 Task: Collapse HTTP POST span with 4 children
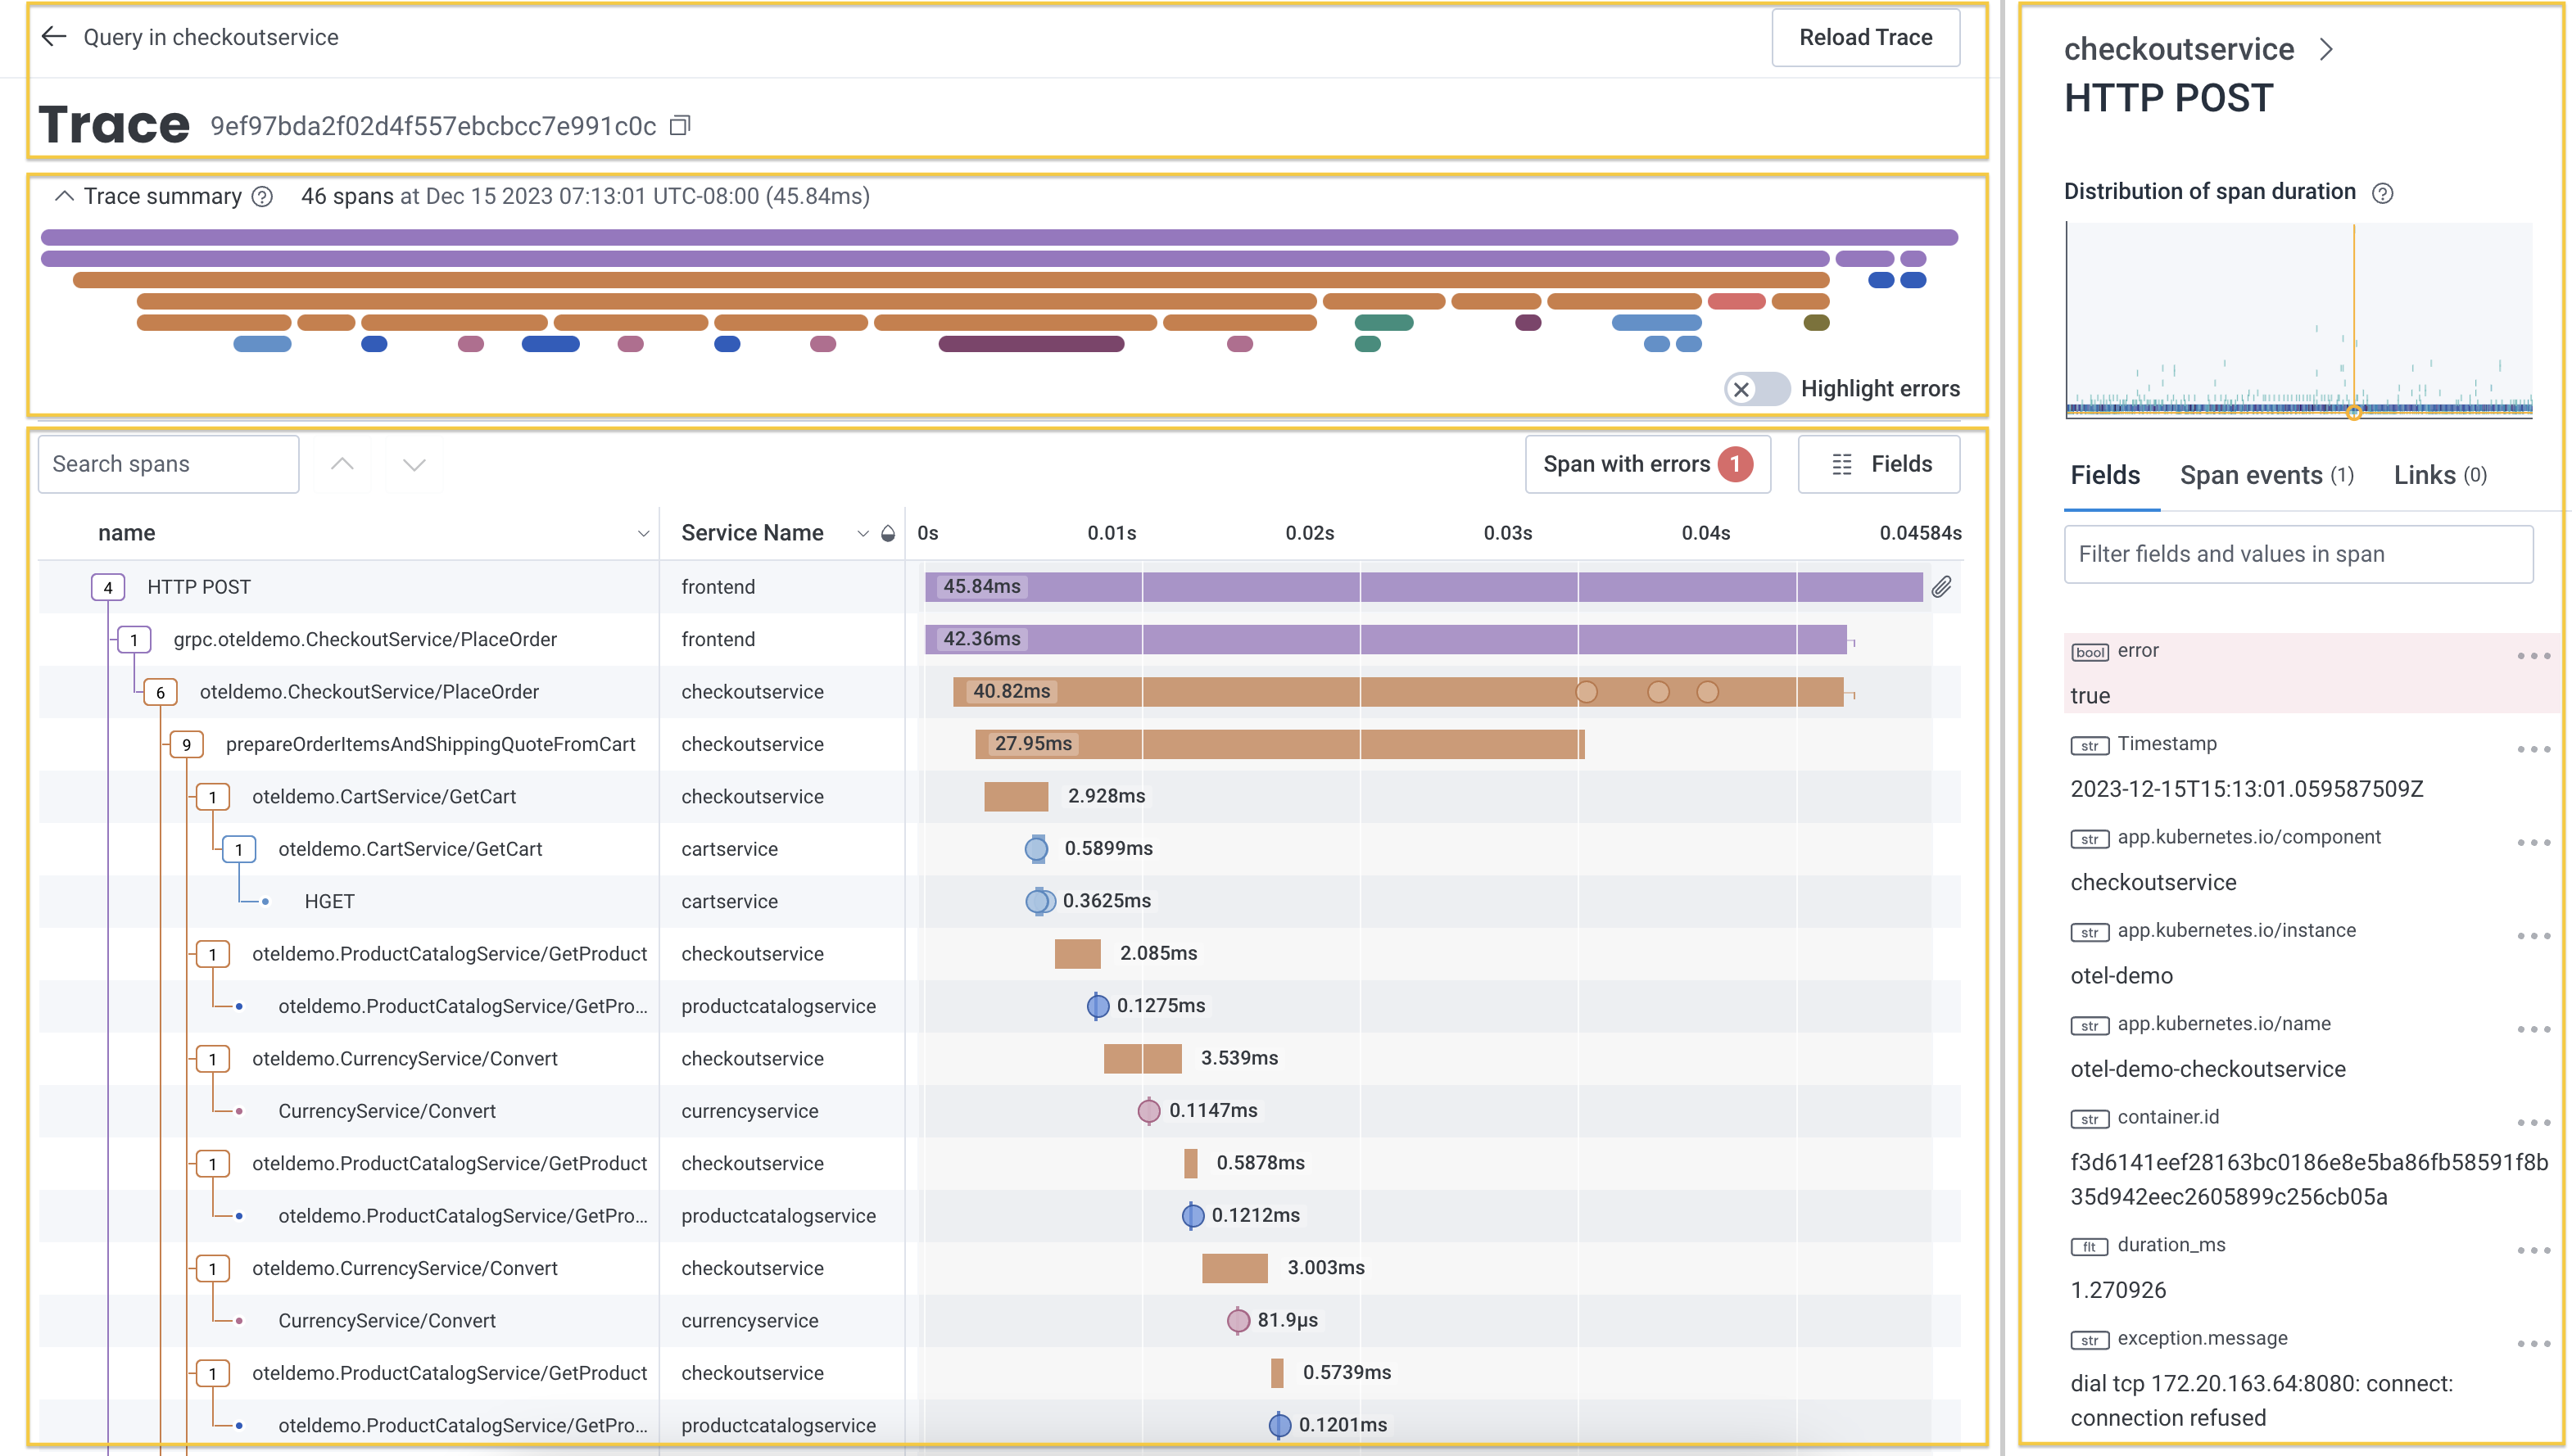pyautogui.click(x=108, y=587)
